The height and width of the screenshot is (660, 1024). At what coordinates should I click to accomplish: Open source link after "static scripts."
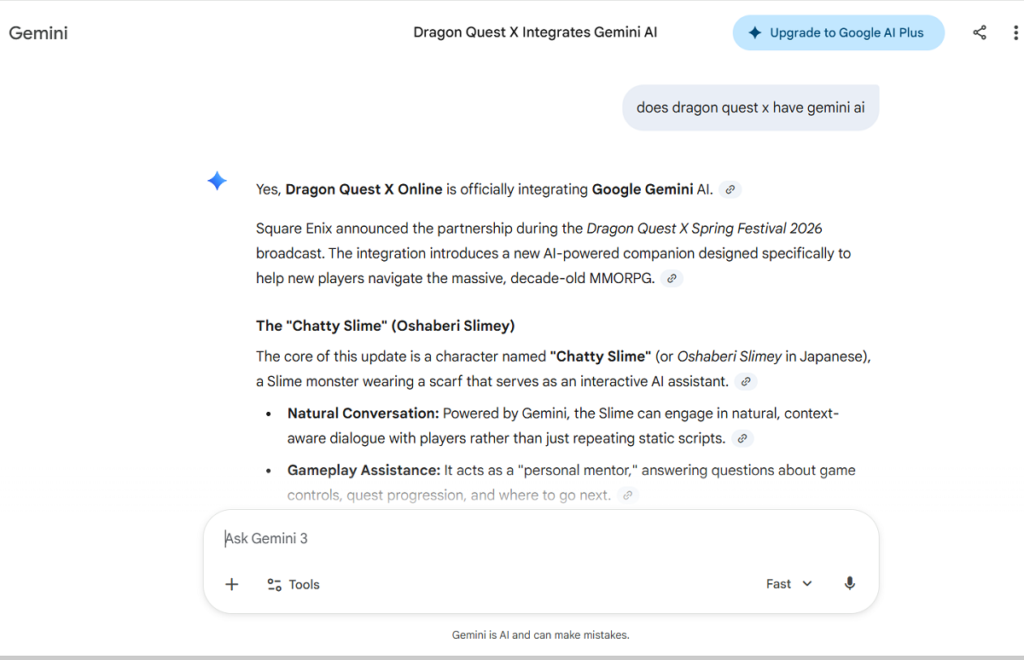click(x=741, y=439)
